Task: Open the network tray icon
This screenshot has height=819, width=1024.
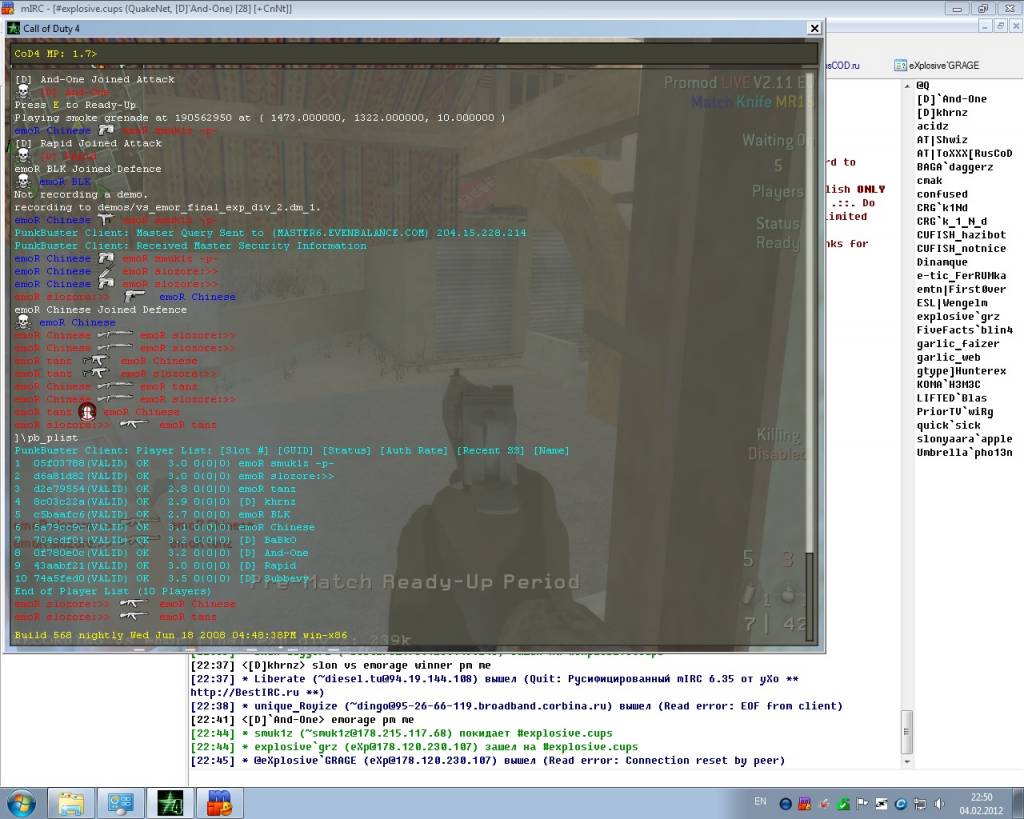Action: (x=920, y=804)
